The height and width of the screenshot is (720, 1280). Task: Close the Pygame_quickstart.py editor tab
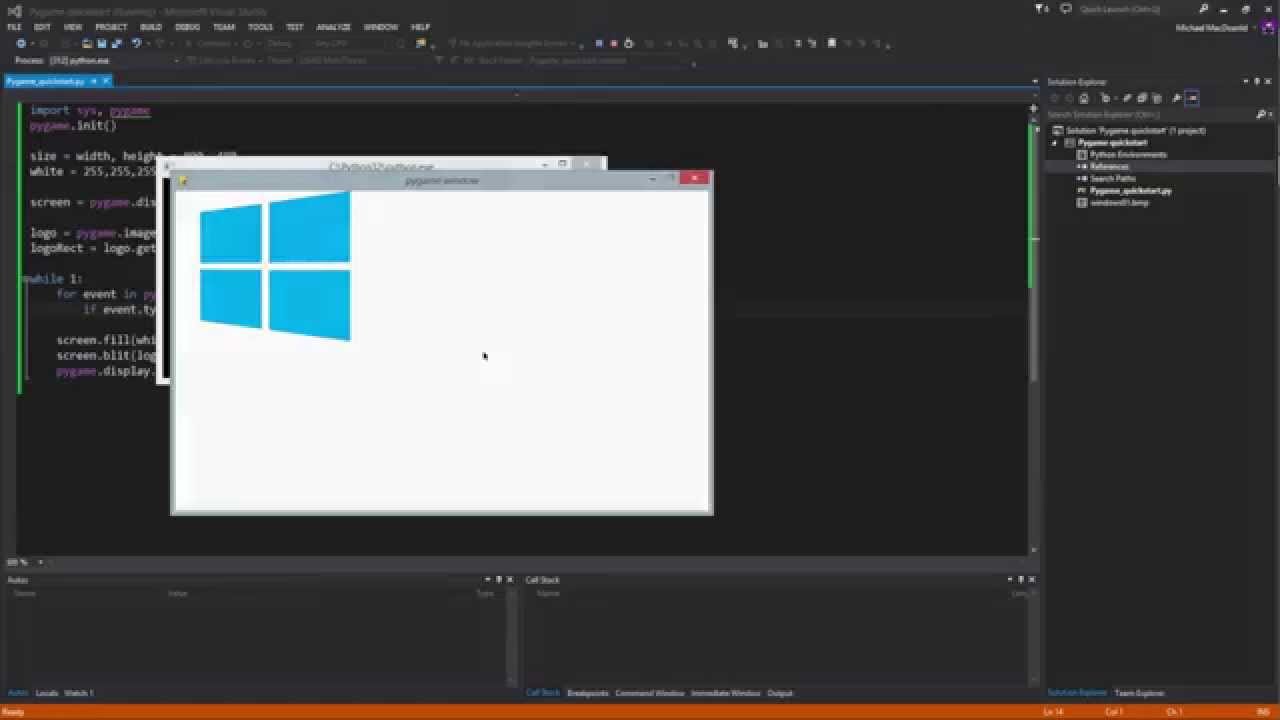(x=106, y=81)
